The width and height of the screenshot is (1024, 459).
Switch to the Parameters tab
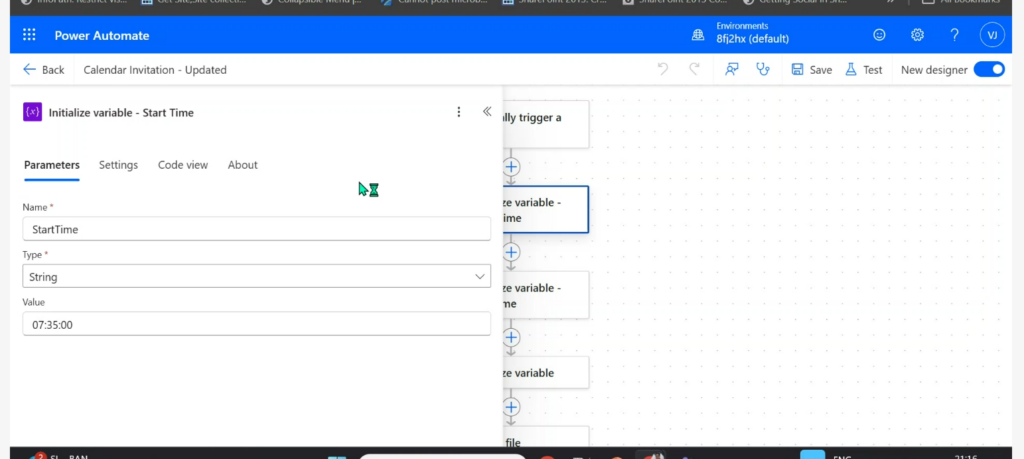point(52,165)
